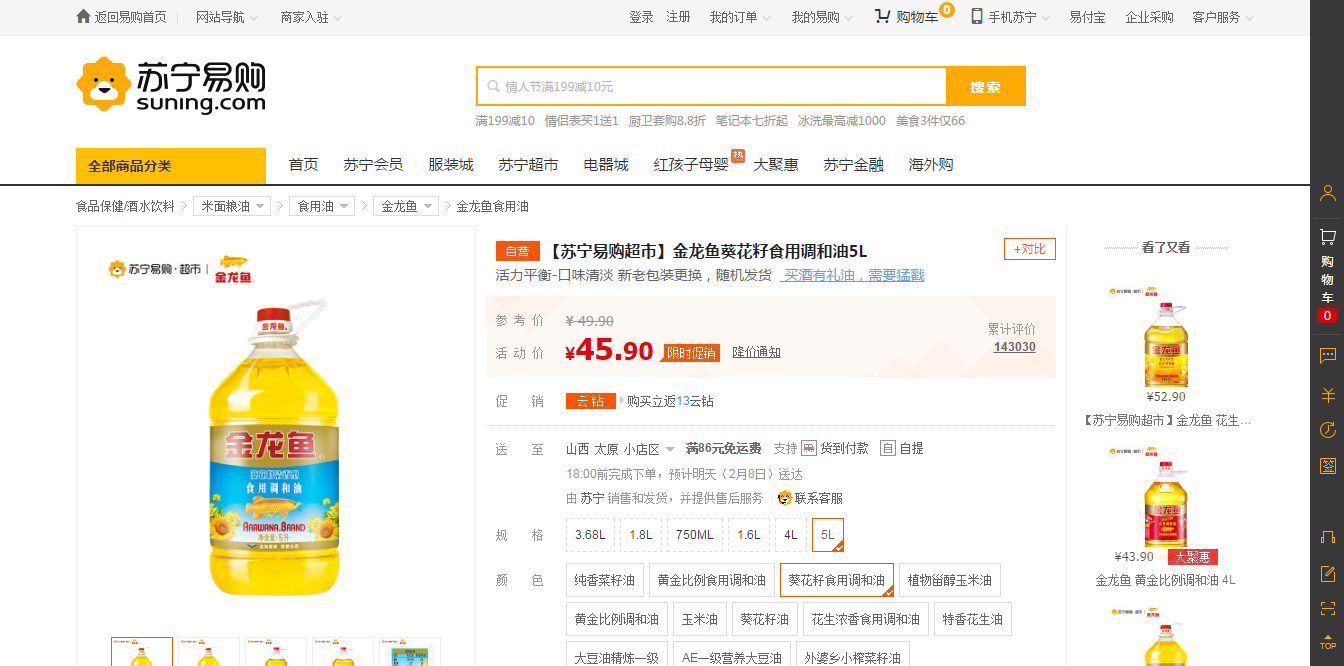Expand the 网站导航 dropdown
Image resolution: width=1344 pixels, height=666 pixels.
click(x=227, y=17)
